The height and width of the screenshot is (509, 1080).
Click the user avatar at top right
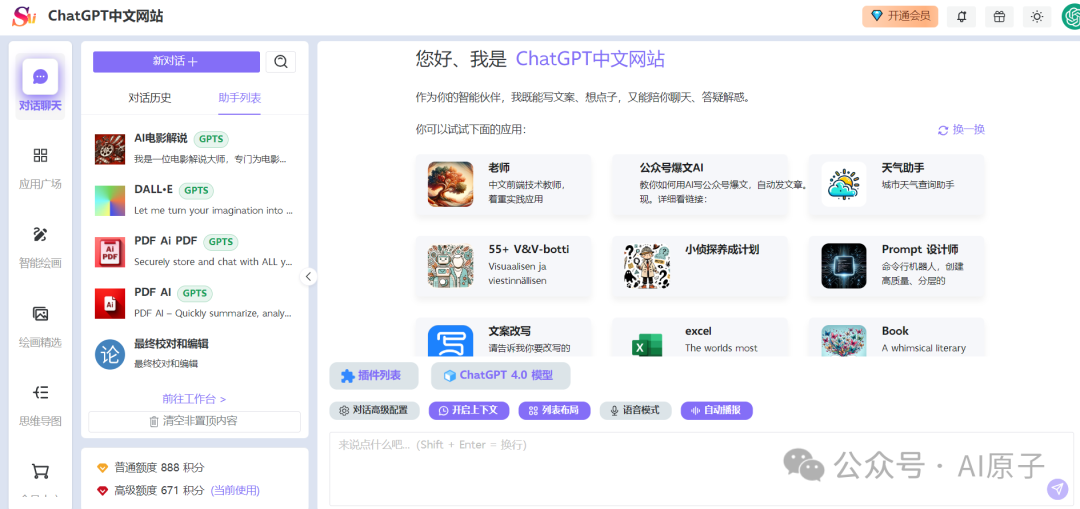tap(1071, 17)
